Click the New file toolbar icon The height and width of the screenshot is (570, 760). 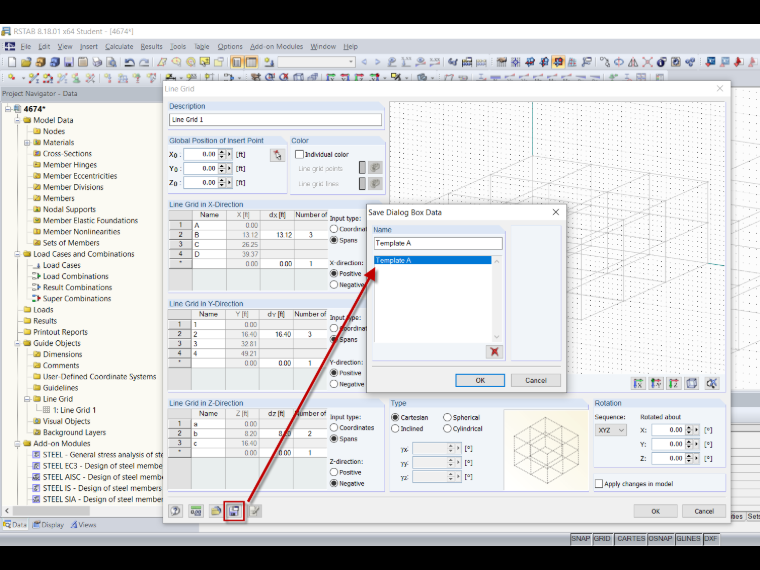tap(12, 62)
